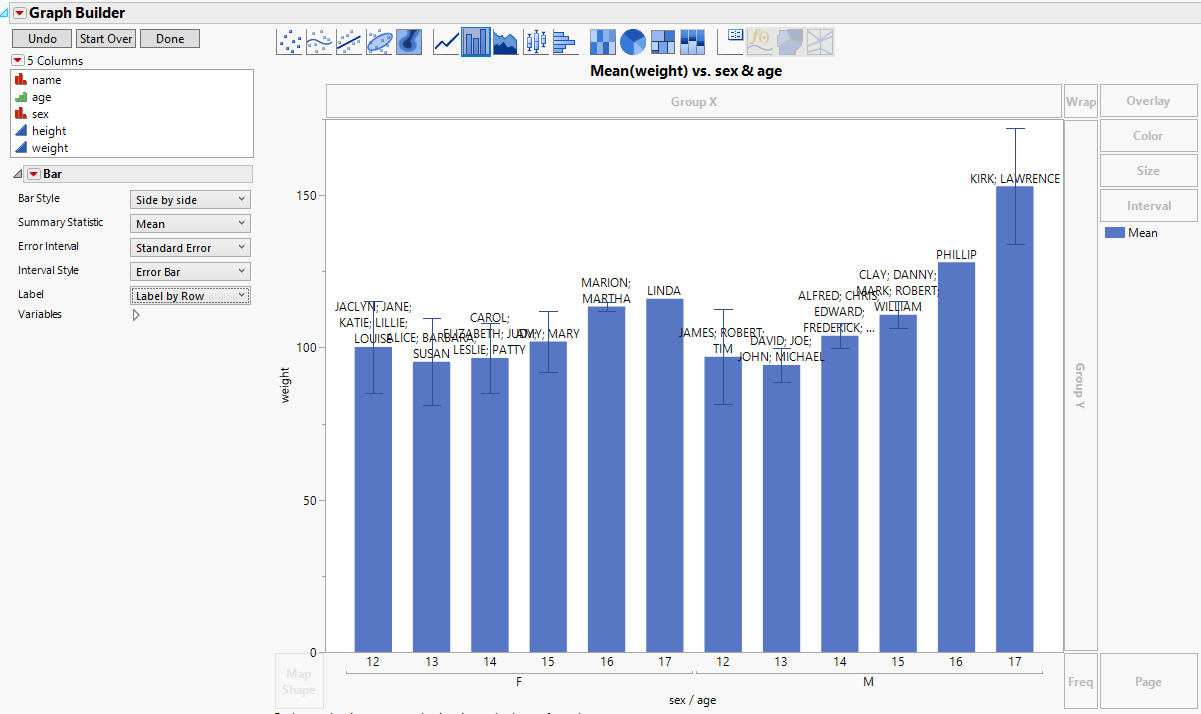Select the Ellipse chart icon
1201x714 pixels.
(x=379, y=42)
